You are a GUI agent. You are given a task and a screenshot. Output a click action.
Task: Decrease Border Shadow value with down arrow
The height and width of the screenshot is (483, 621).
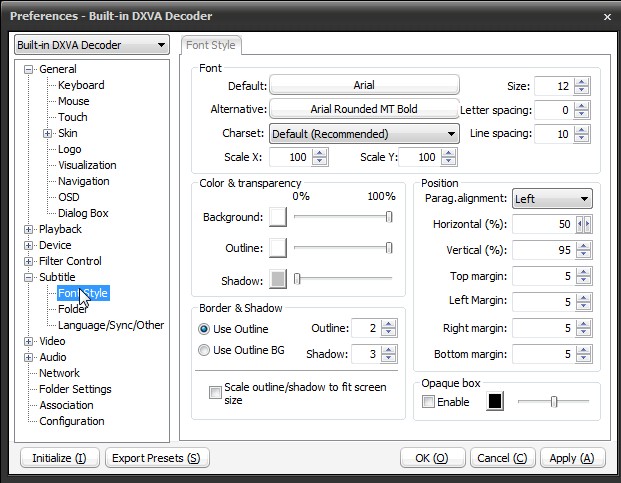388,358
